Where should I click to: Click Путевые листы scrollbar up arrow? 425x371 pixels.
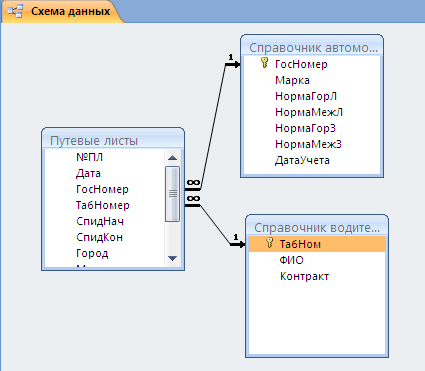[x=172, y=158]
